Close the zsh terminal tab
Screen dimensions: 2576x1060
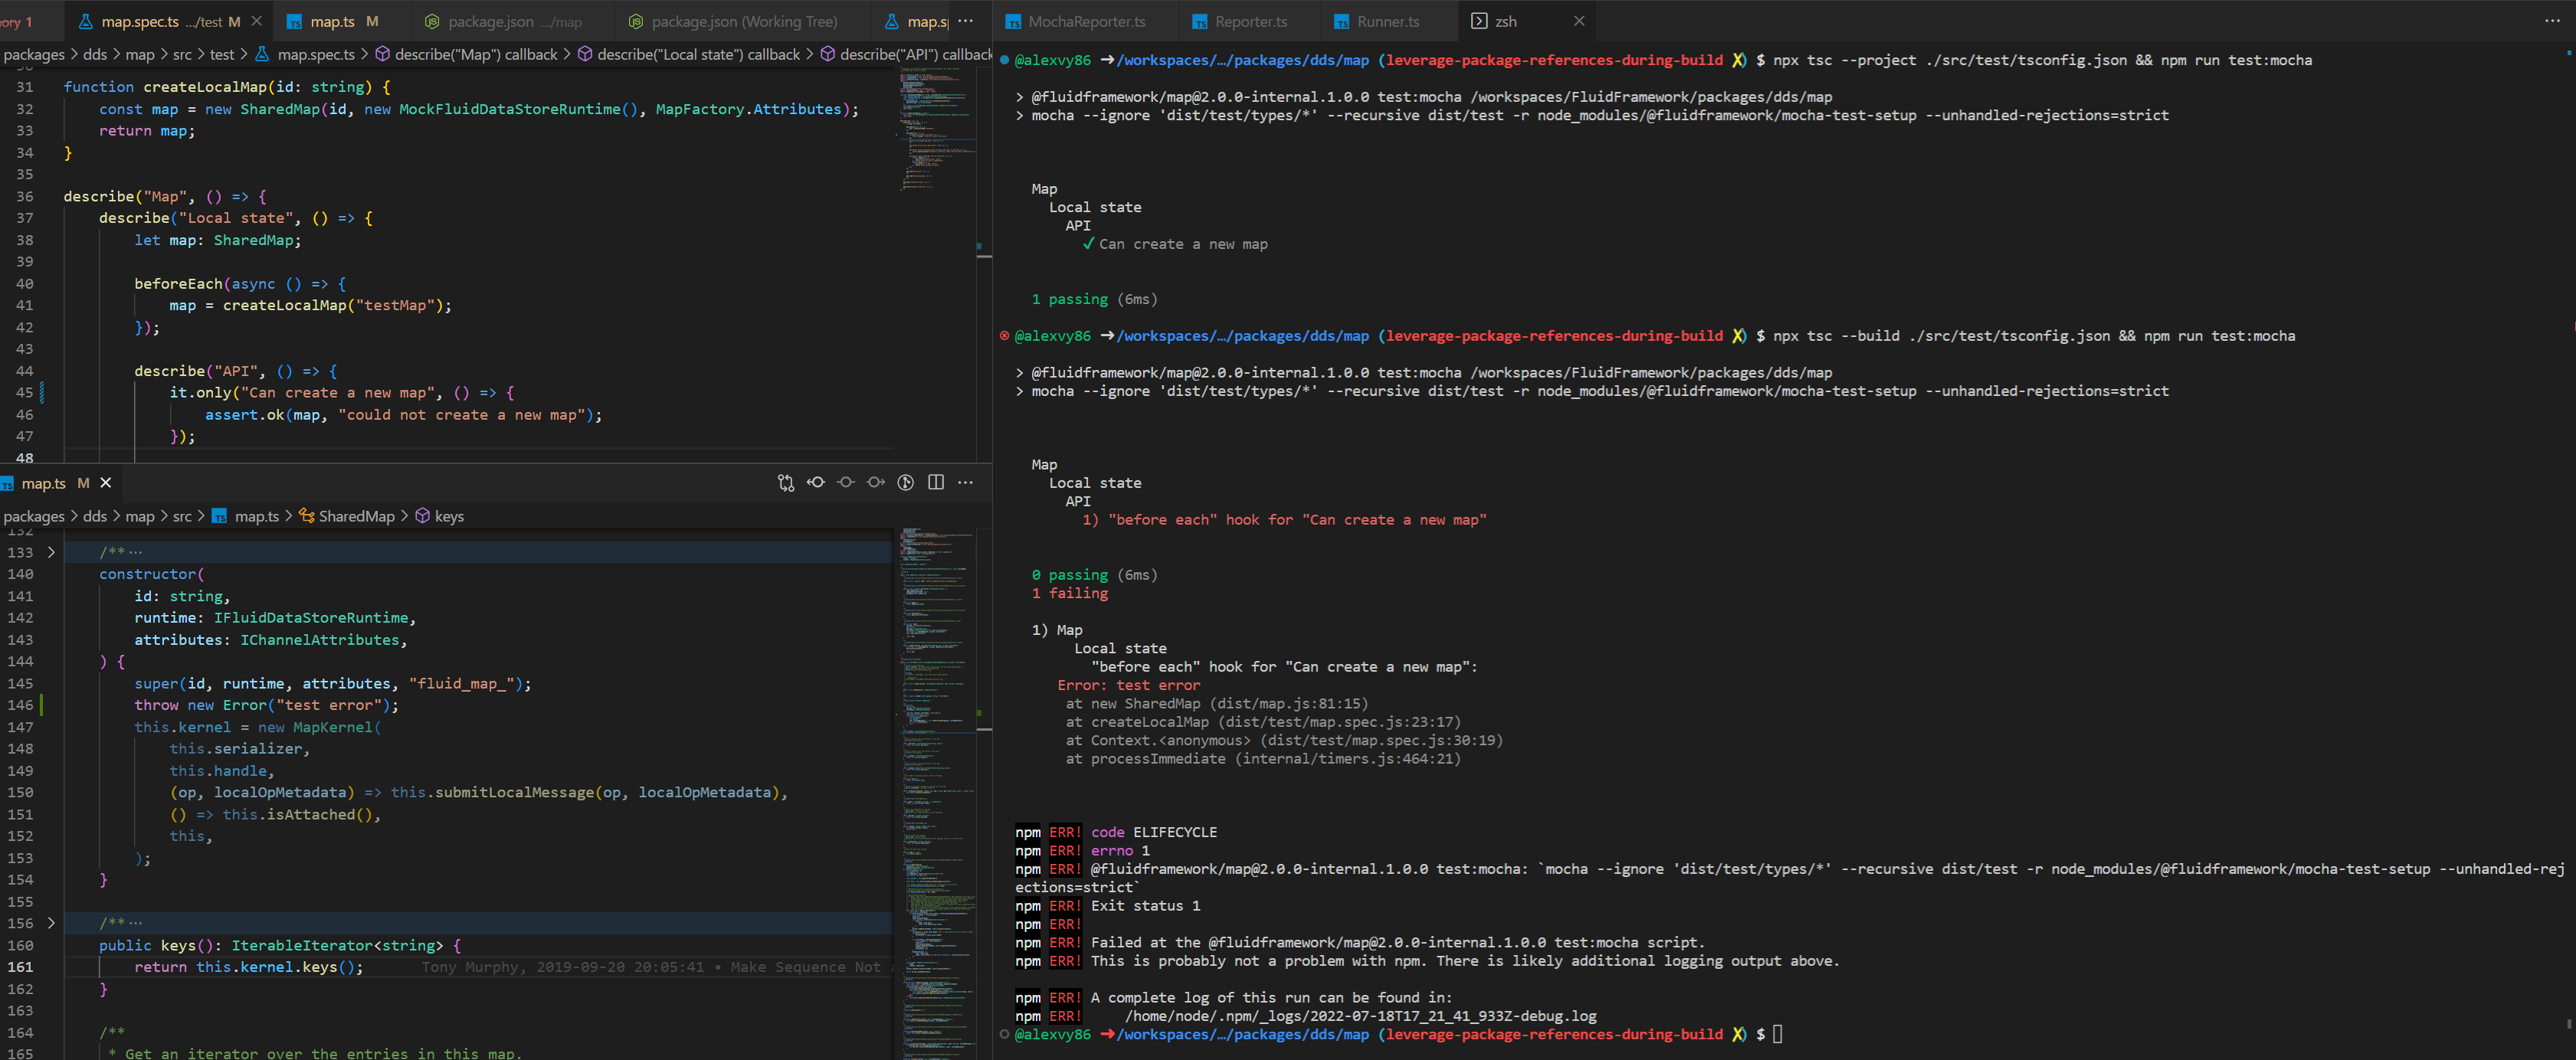(1579, 21)
